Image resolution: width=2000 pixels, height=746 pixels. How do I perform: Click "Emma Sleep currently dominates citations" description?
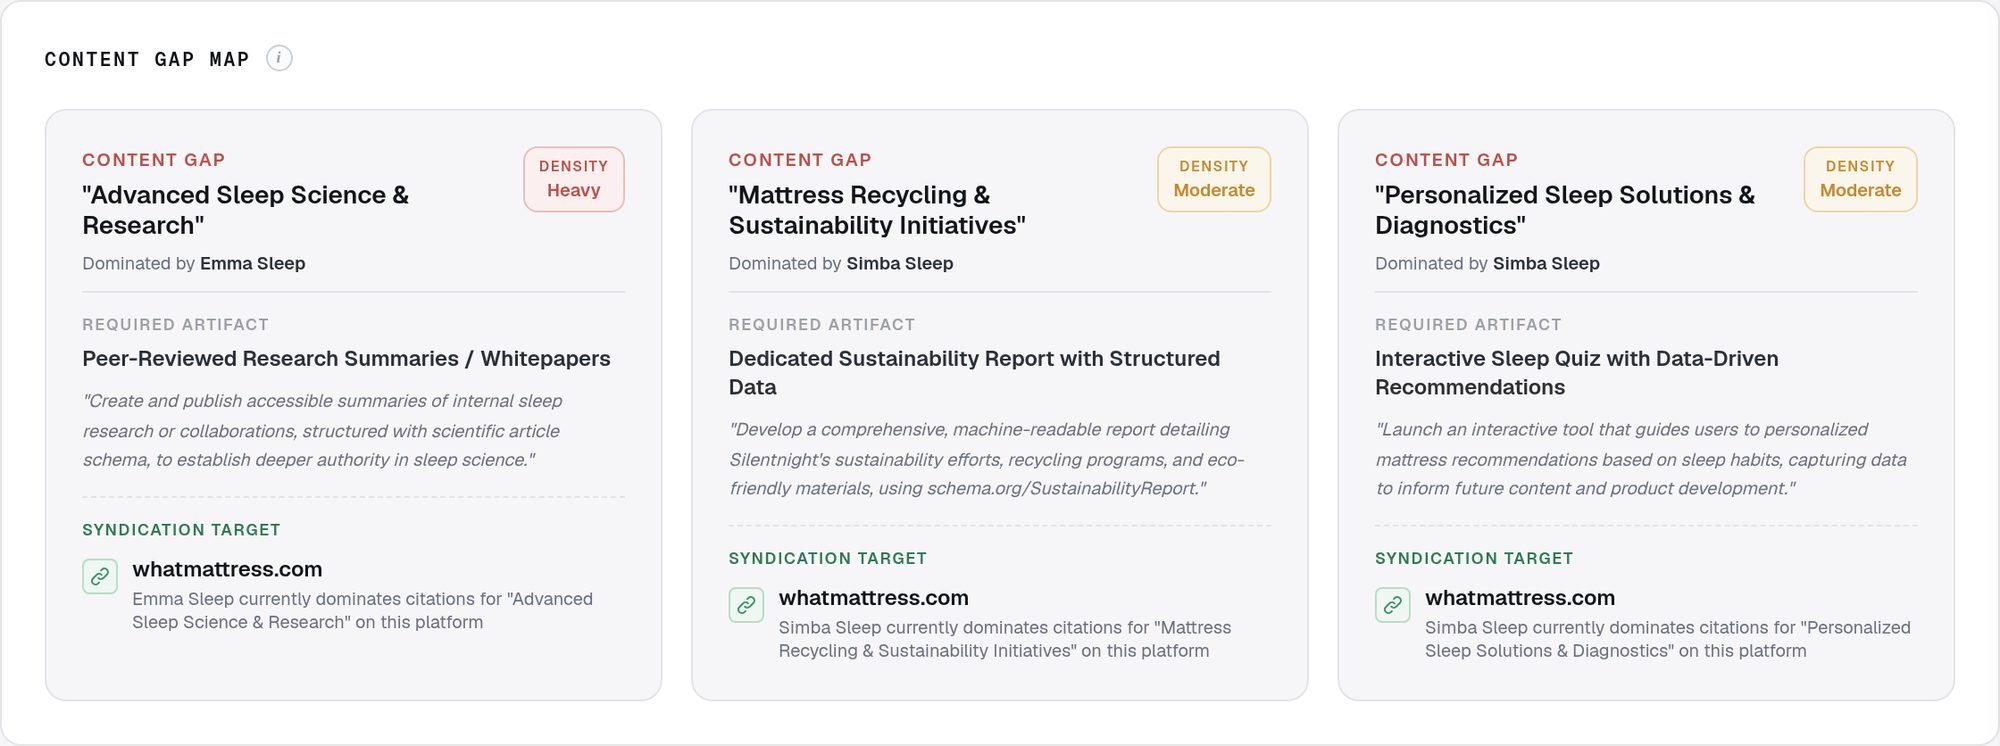coord(362,611)
